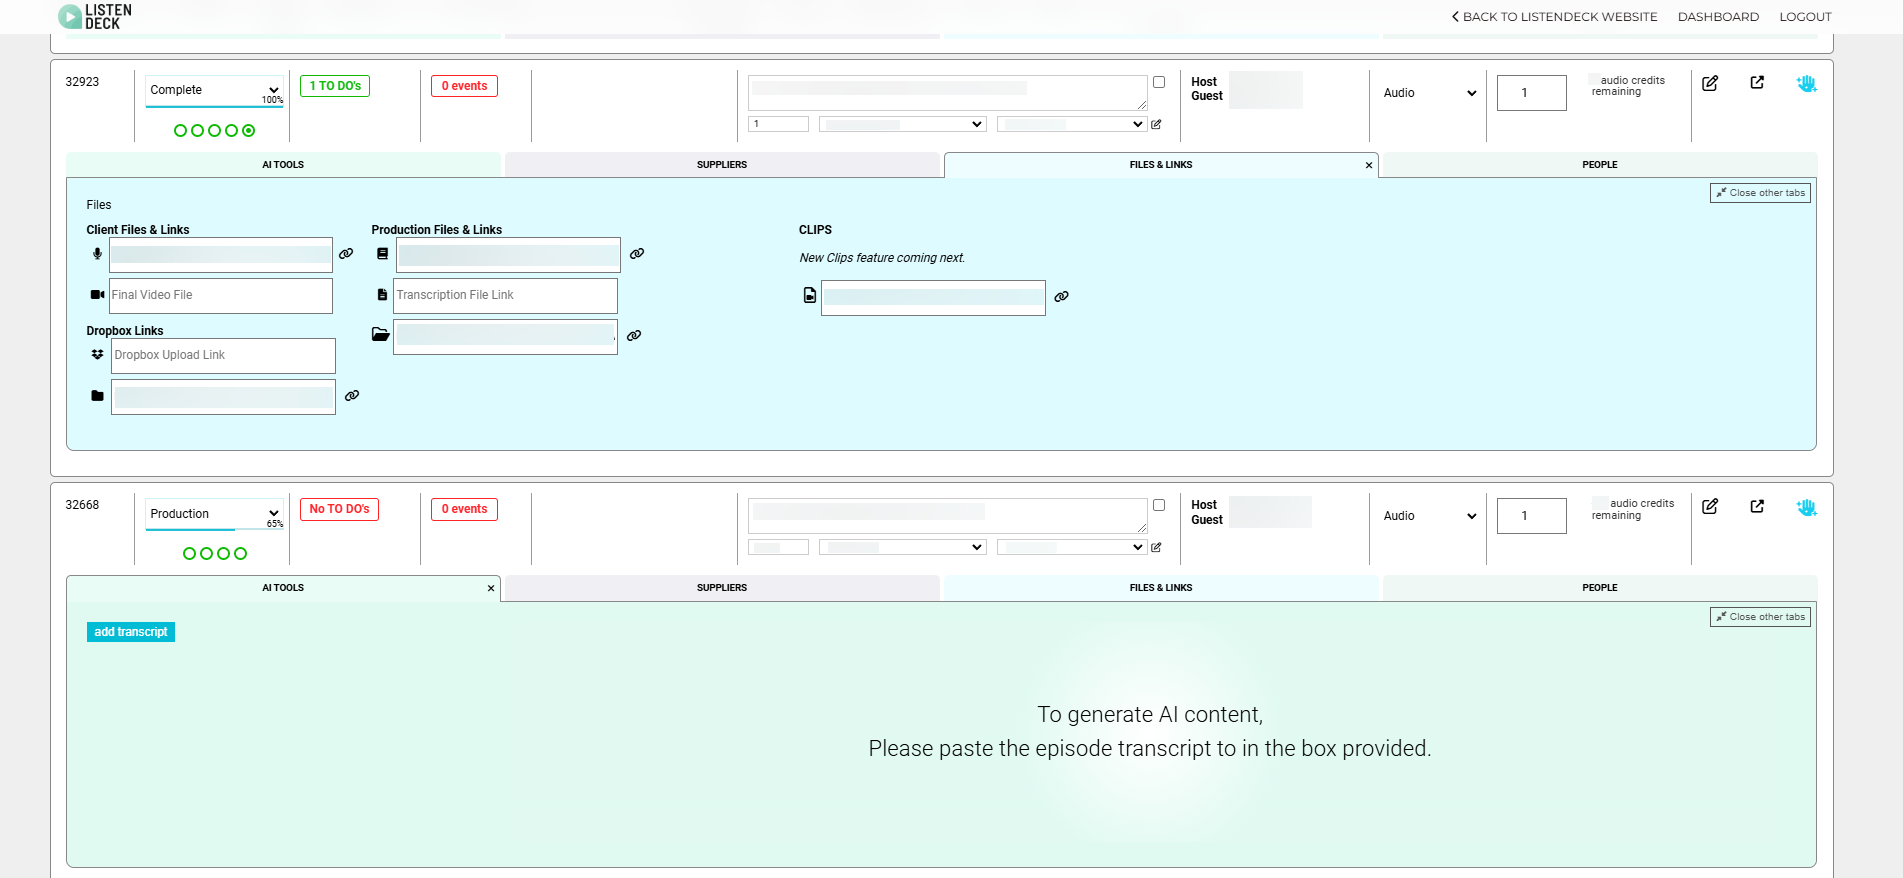Viewport: 1903px width, 878px height.
Task: Click the ListenDeck logo
Action: (x=95, y=16)
